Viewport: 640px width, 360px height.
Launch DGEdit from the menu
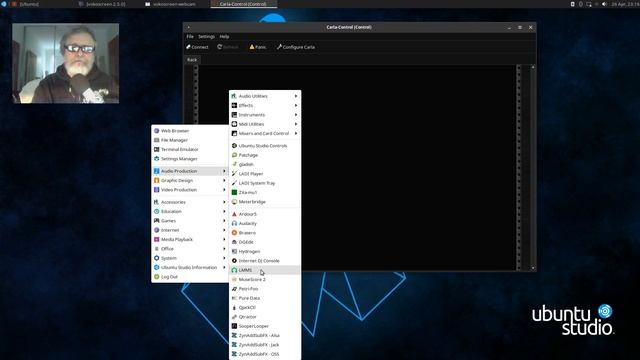click(x=265, y=242)
